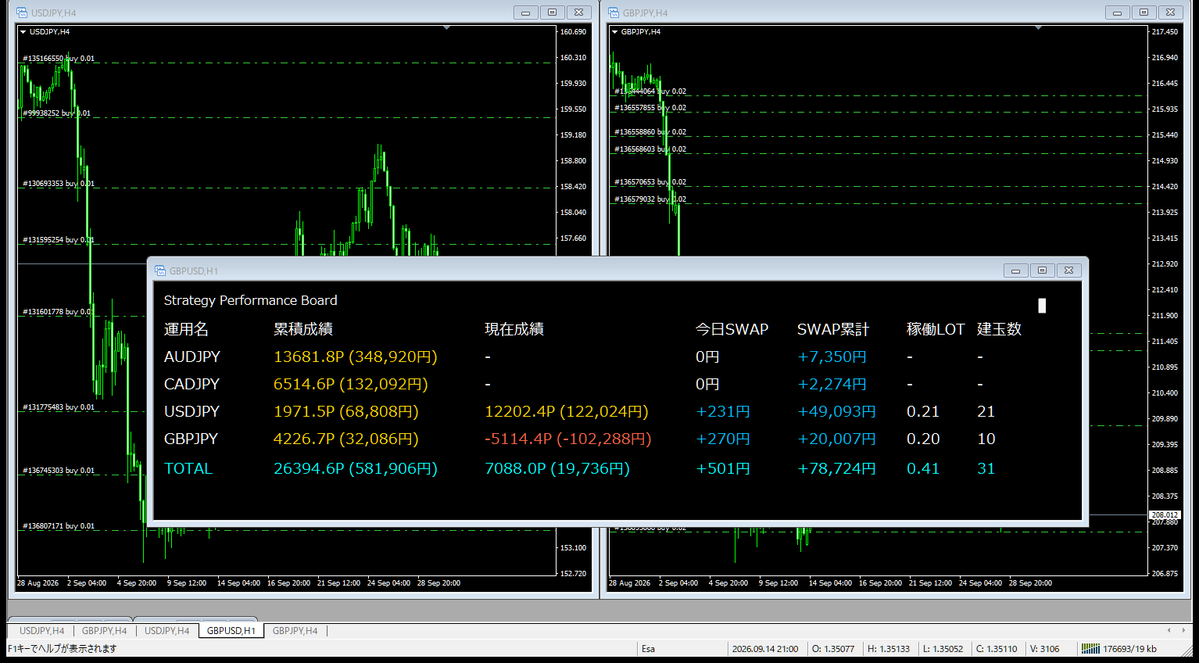
Task: Click status bar time 2026.09.14 21:00
Action: (765, 649)
